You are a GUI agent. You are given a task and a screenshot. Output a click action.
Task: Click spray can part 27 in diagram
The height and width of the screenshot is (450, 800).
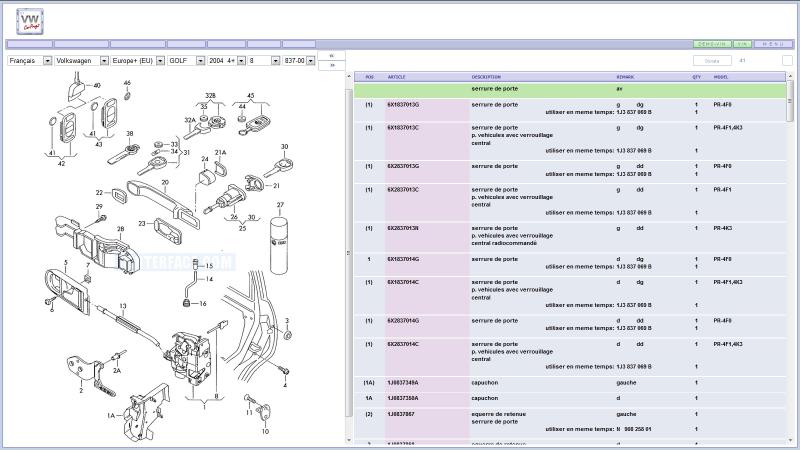(279, 245)
